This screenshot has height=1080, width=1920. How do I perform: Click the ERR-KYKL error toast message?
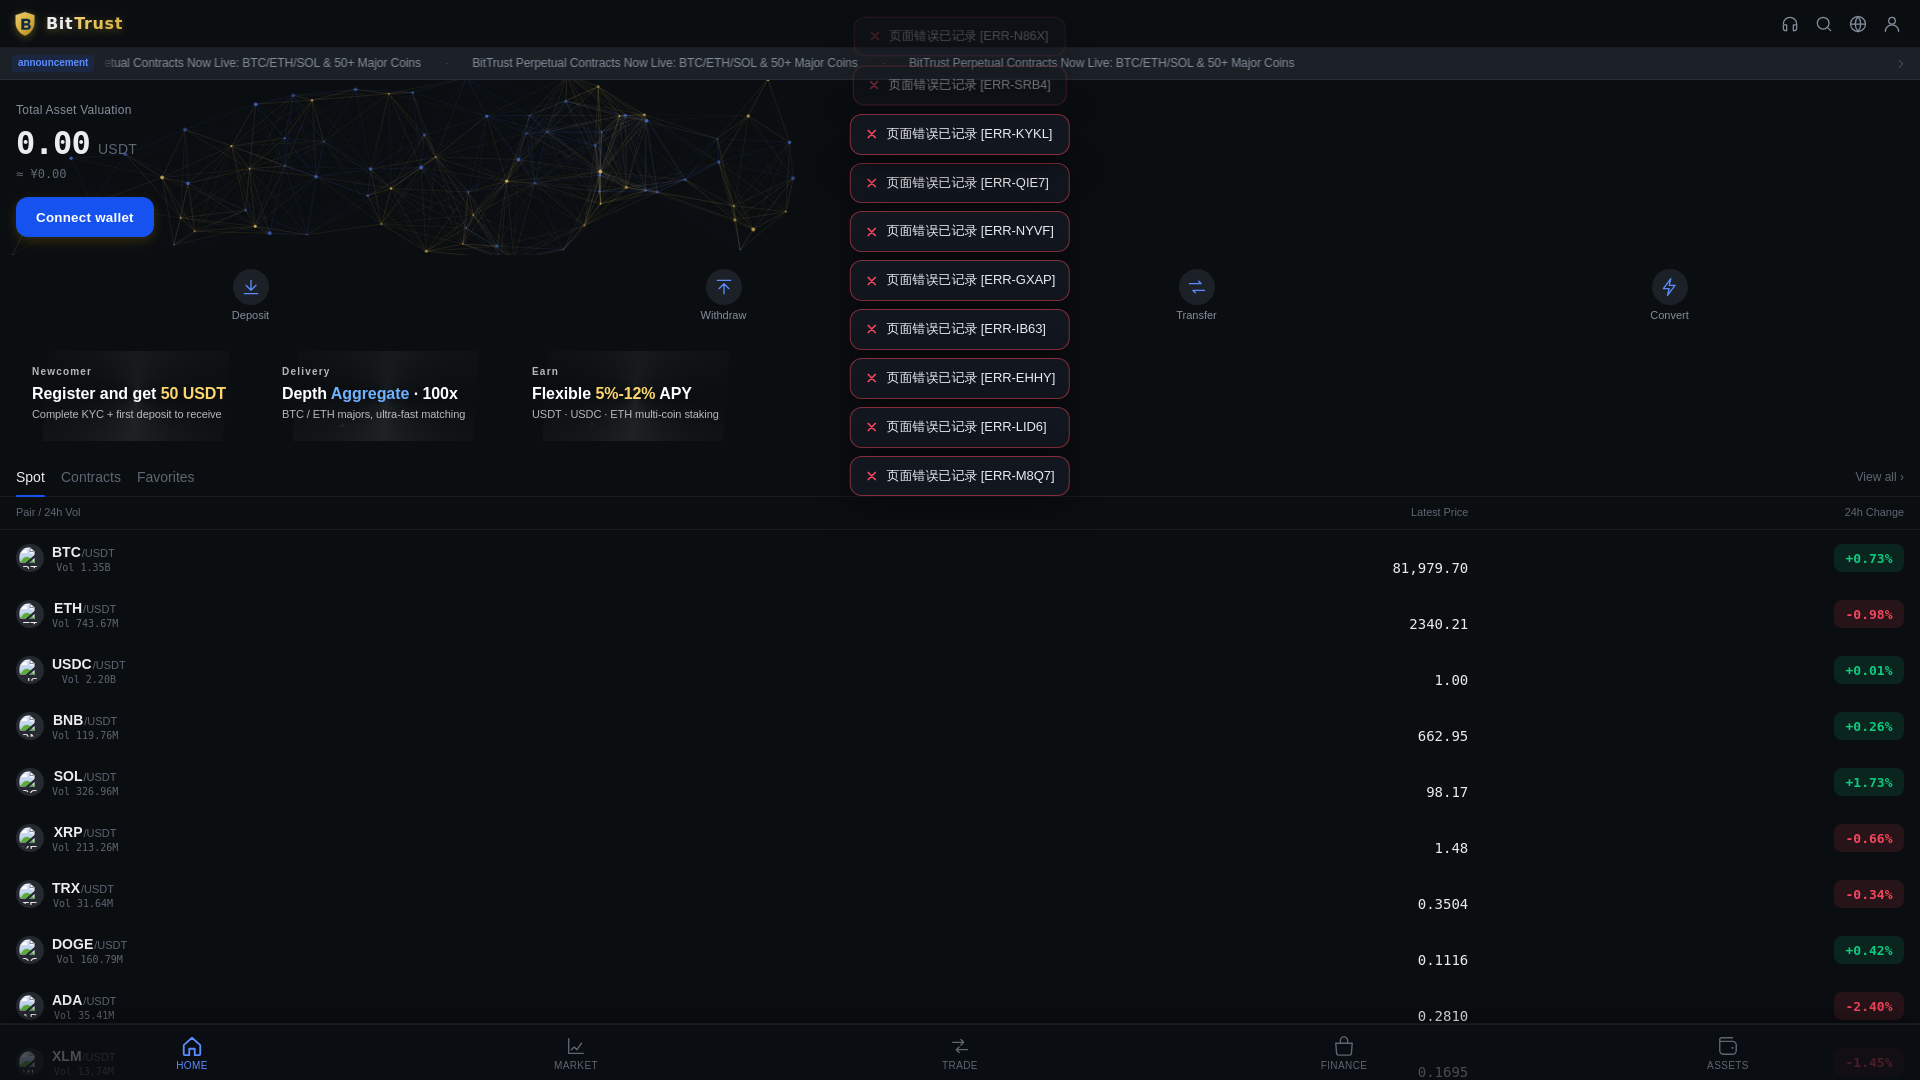click(x=969, y=134)
